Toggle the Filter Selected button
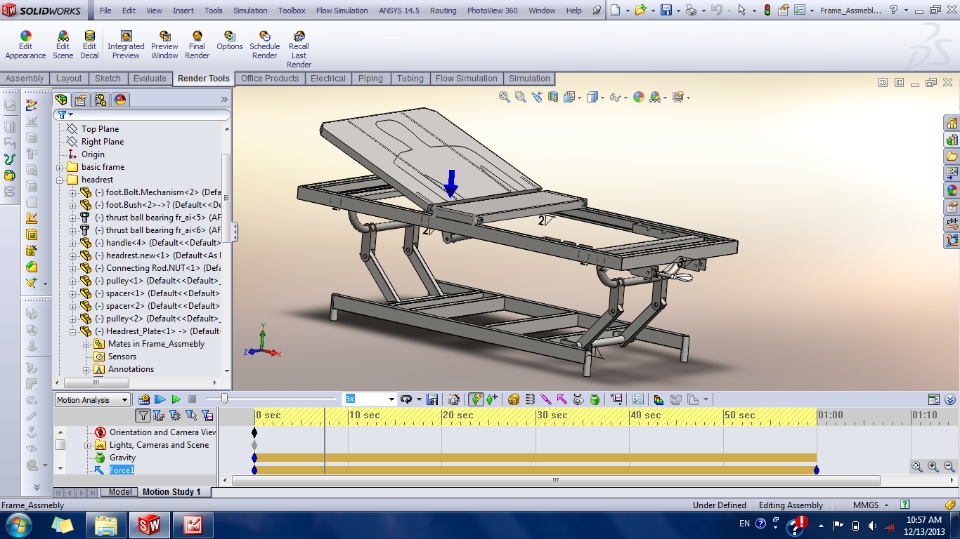This screenshot has width=960, height=539. [191, 416]
